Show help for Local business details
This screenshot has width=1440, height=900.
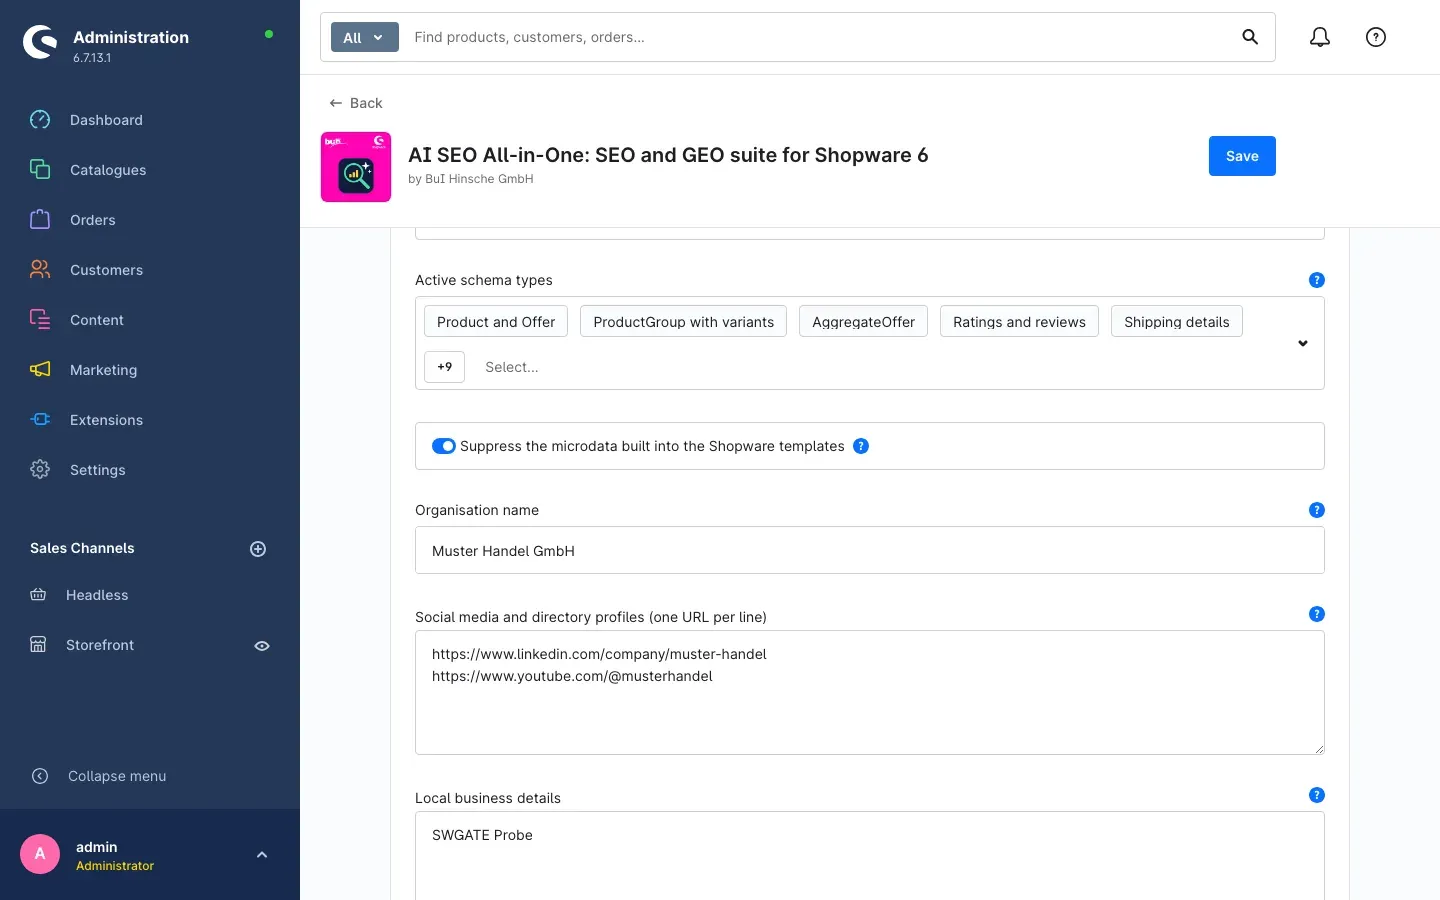coord(1317,795)
